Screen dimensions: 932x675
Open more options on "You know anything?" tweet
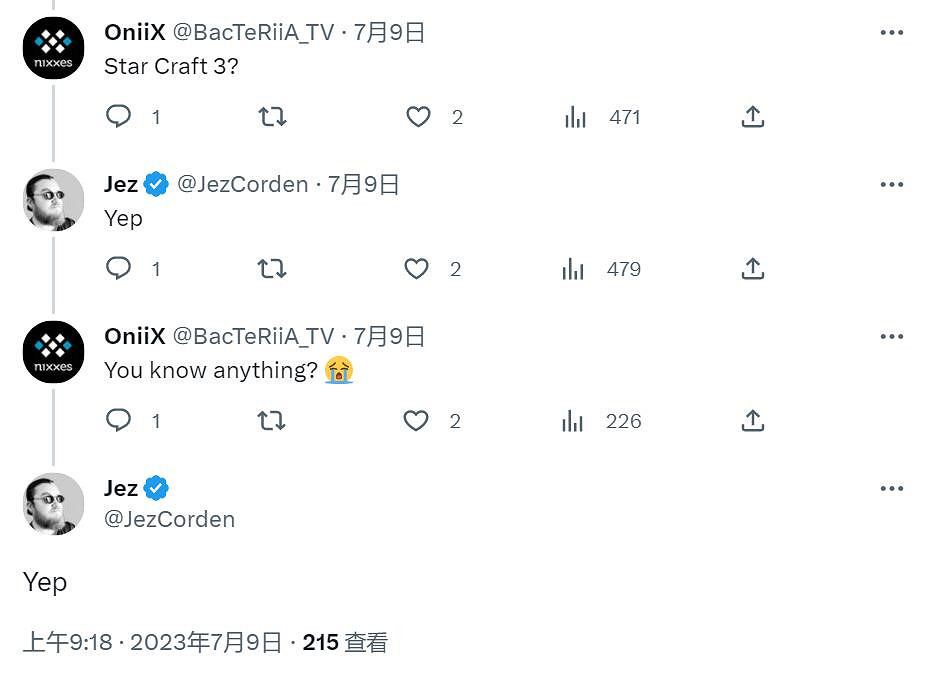(891, 335)
